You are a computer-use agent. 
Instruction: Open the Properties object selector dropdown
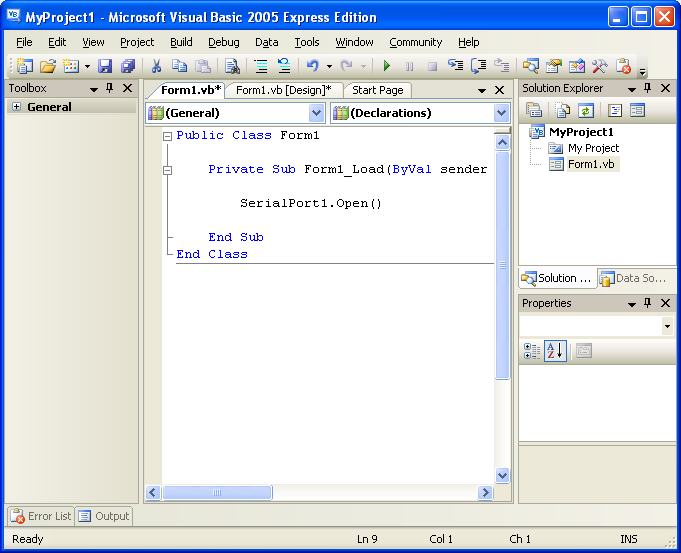pos(667,326)
